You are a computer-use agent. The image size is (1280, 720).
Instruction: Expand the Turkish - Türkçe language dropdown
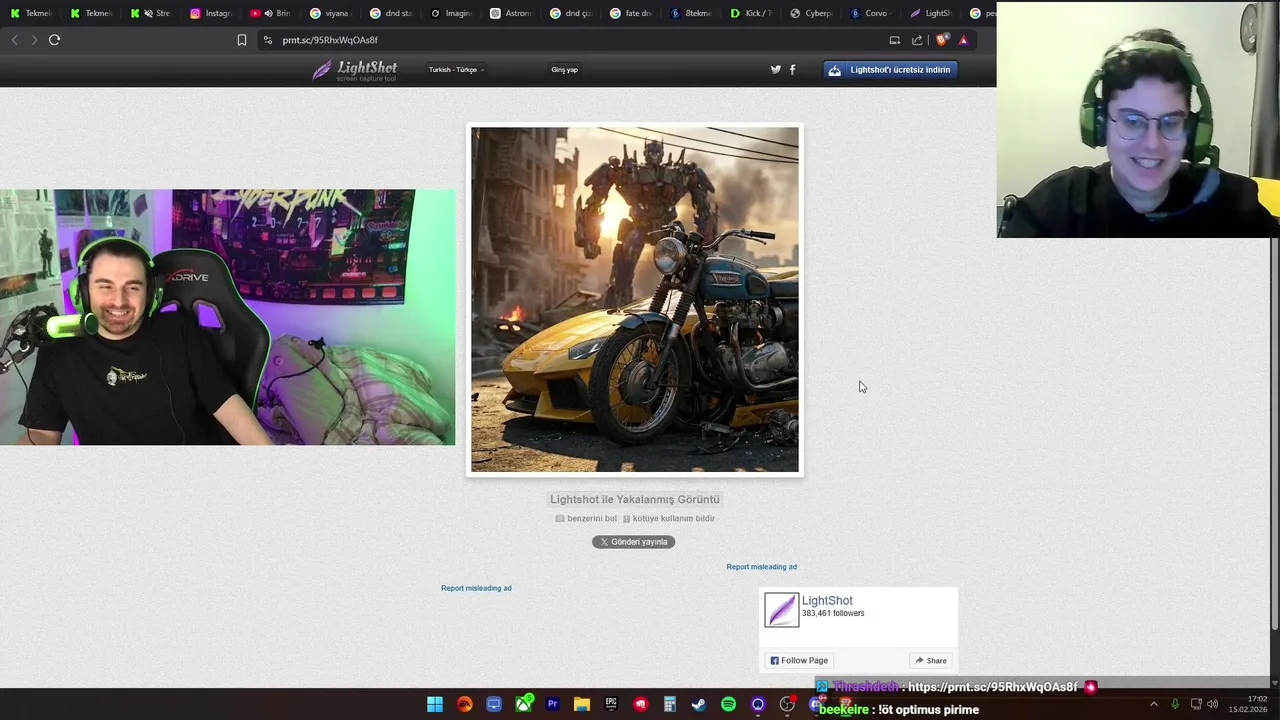pos(456,70)
